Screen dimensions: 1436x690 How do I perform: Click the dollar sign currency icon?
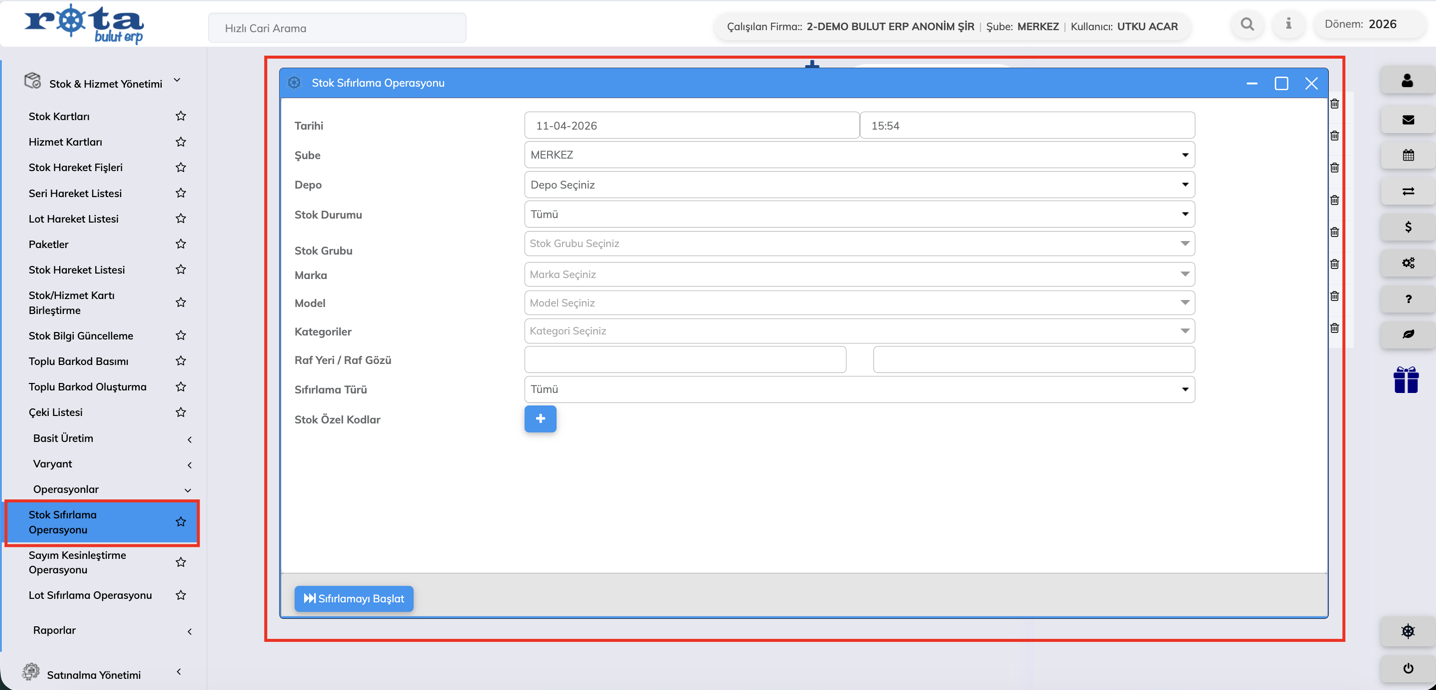tap(1407, 227)
